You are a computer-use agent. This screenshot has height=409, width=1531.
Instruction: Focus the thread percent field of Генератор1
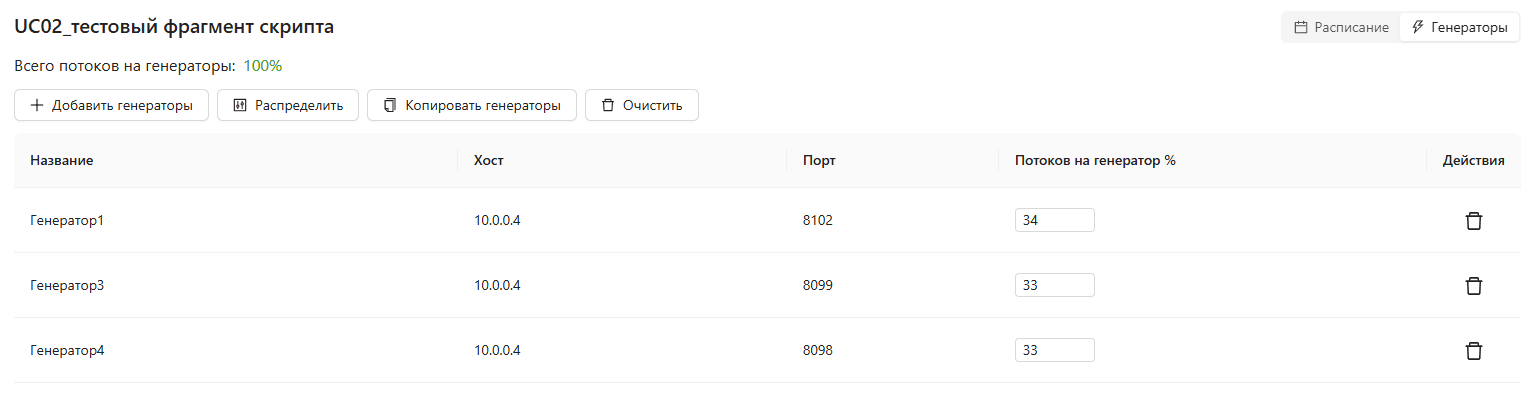[x=1055, y=220]
